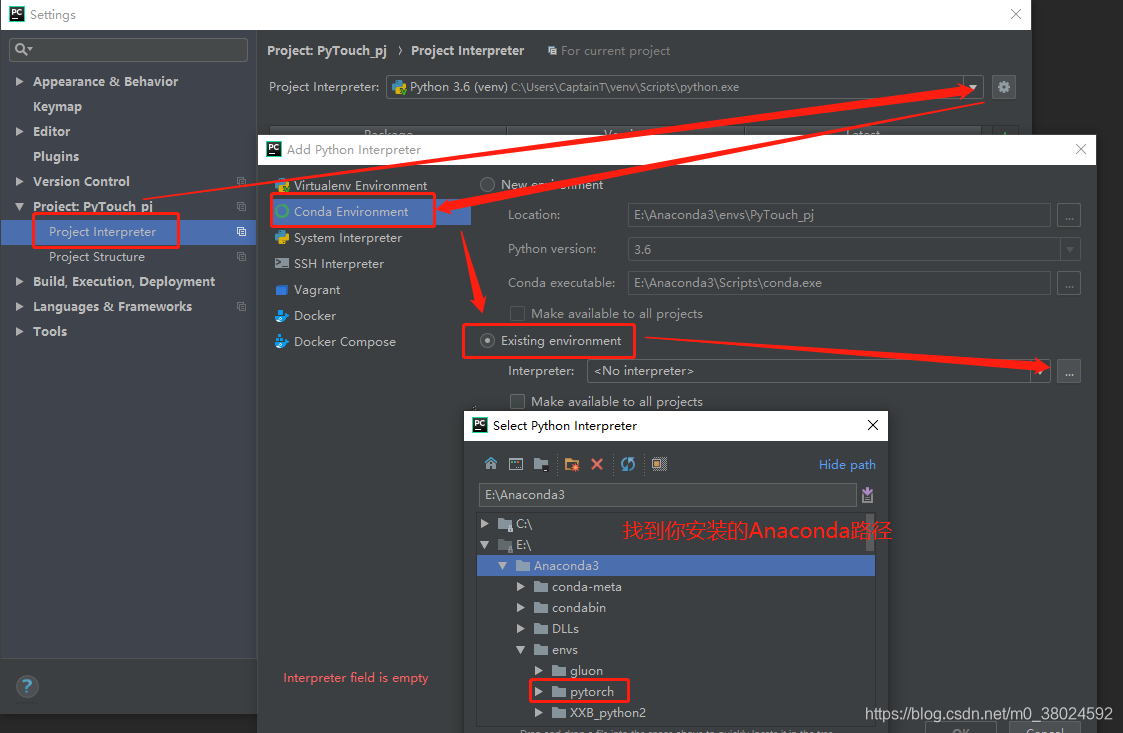Click the copy icon beside Project Structure
Screen dimensions: 1123x733
click(x=241, y=257)
